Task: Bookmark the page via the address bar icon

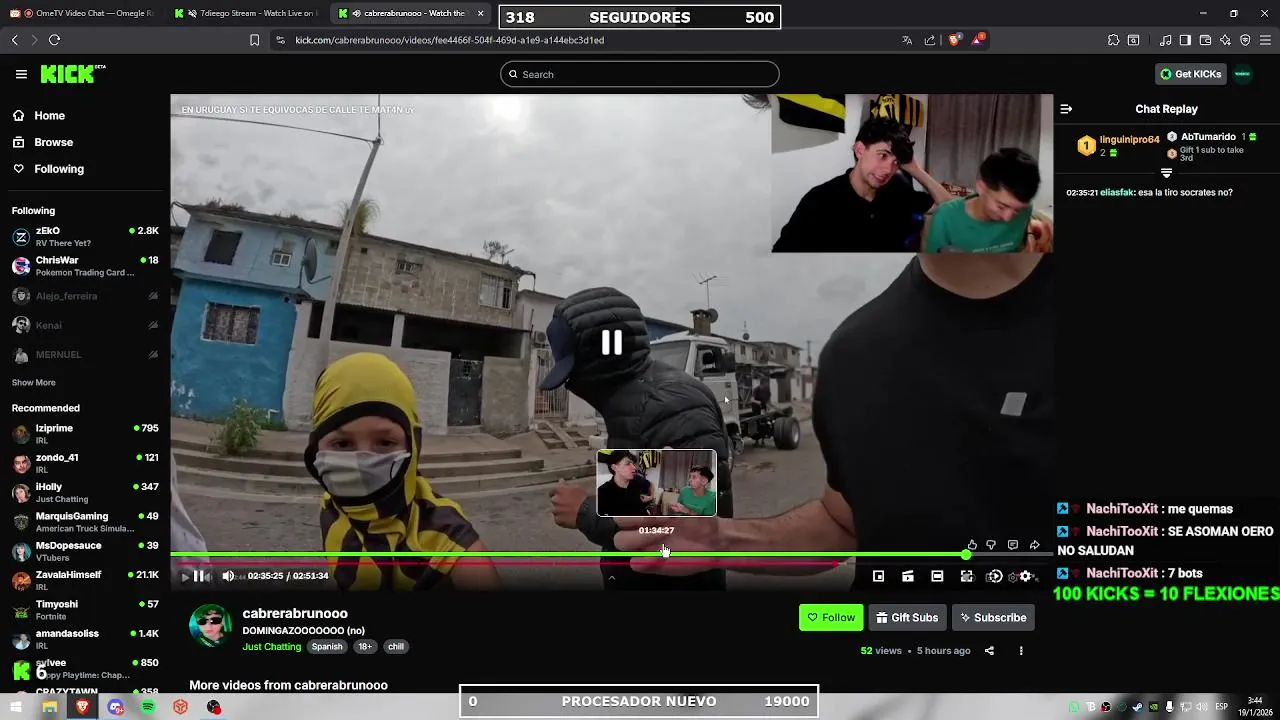Action: click(254, 40)
